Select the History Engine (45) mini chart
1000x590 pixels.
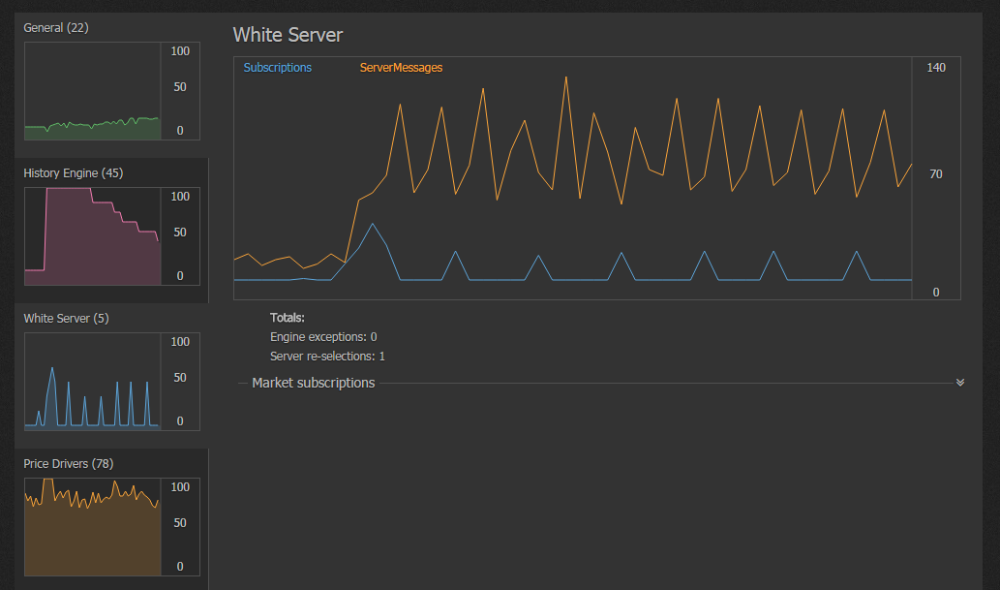(x=112, y=237)
